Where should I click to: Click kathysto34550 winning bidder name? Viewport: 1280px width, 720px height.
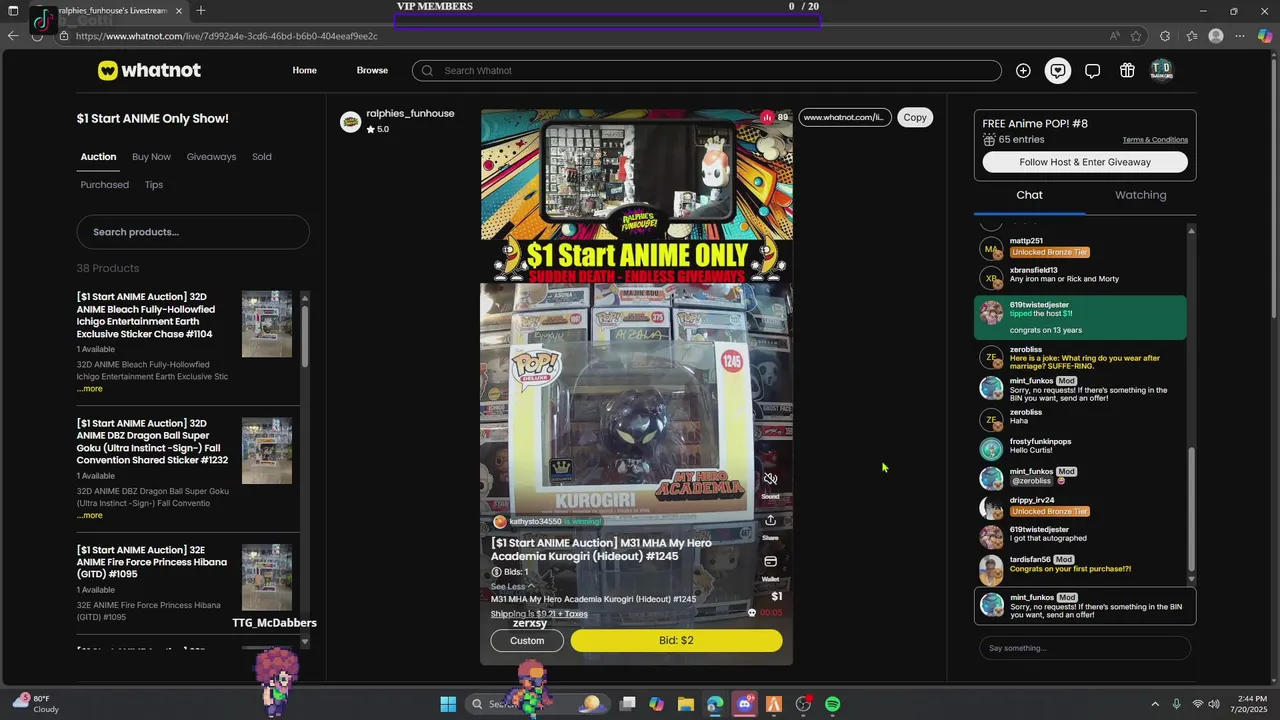click(x=535, y=522)
